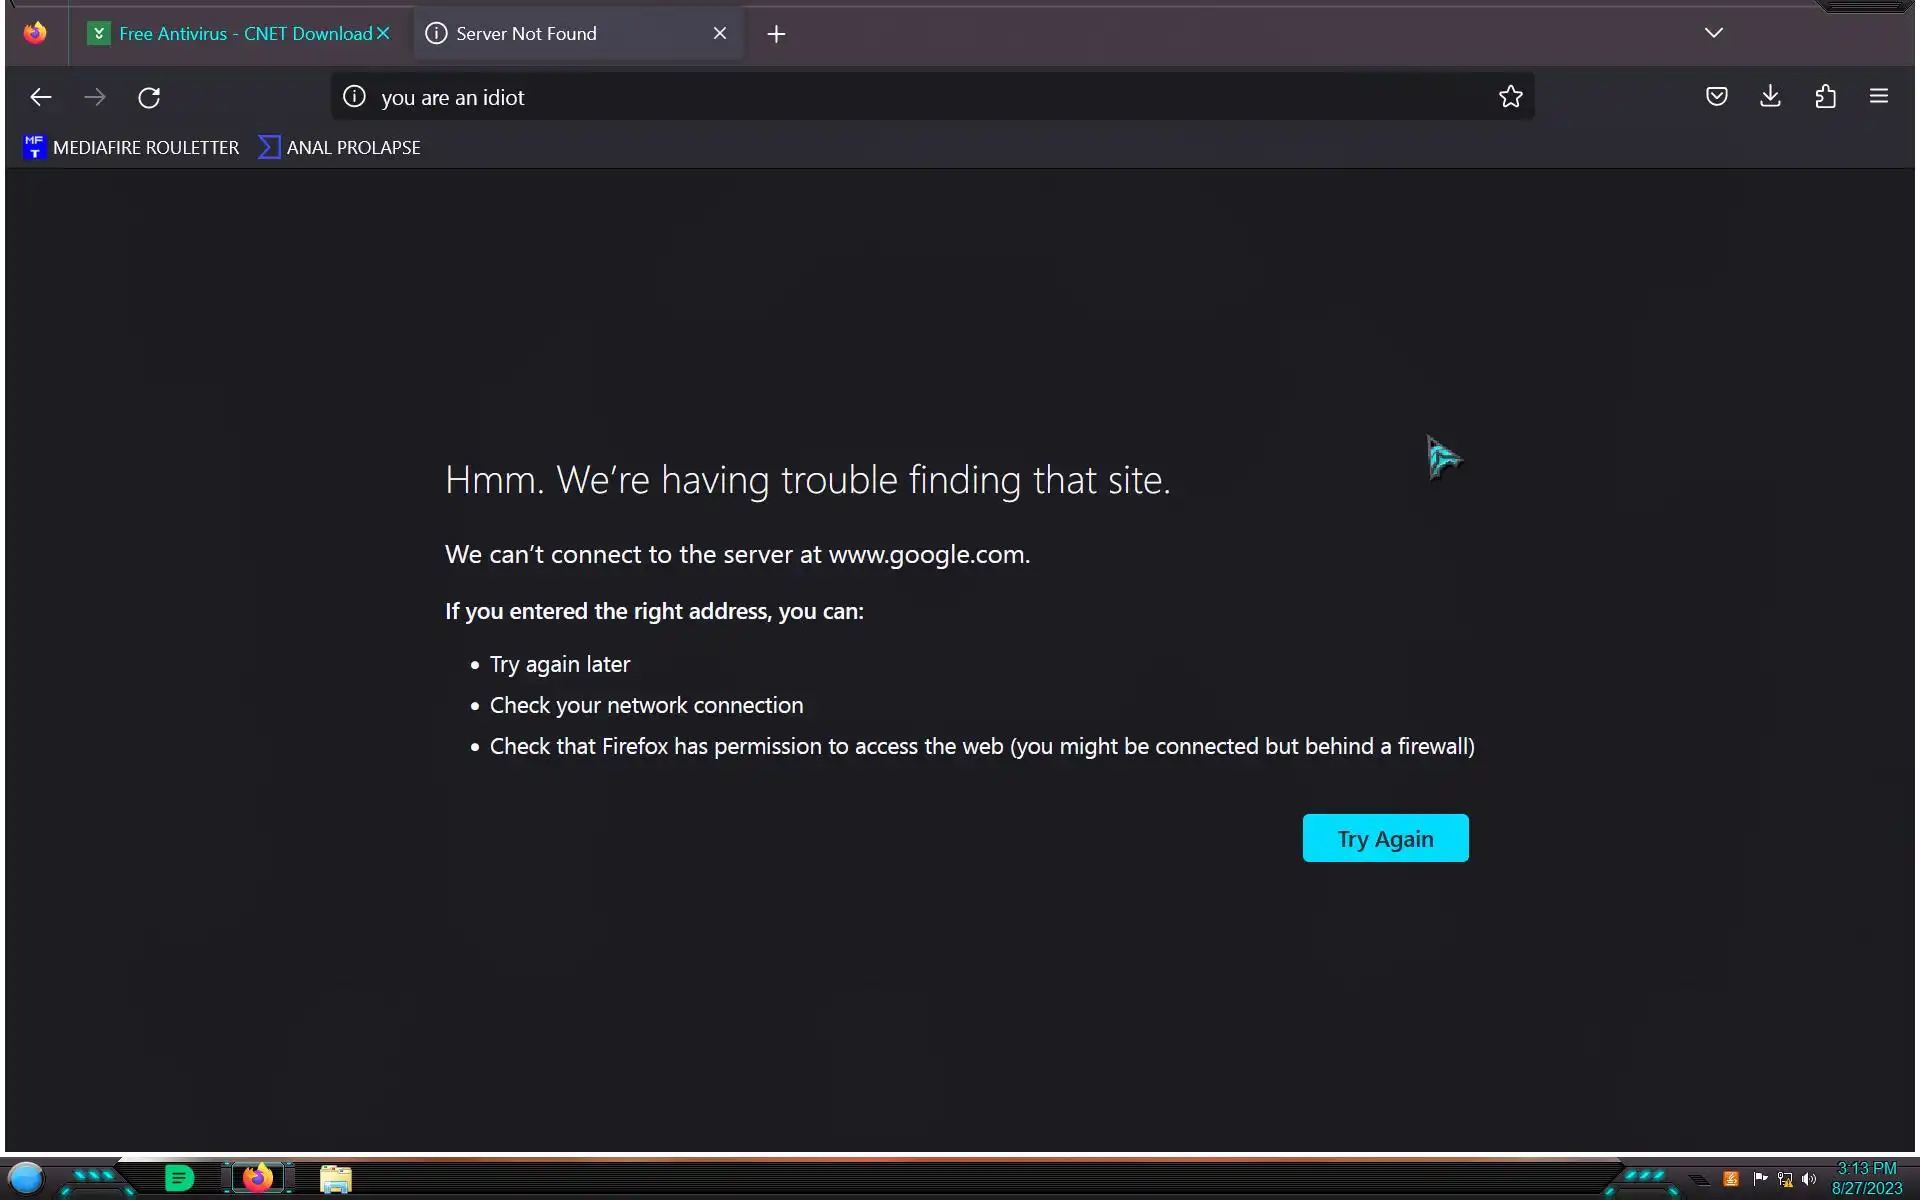
Task: Click the address bar text field
Action: pos(900,97)
